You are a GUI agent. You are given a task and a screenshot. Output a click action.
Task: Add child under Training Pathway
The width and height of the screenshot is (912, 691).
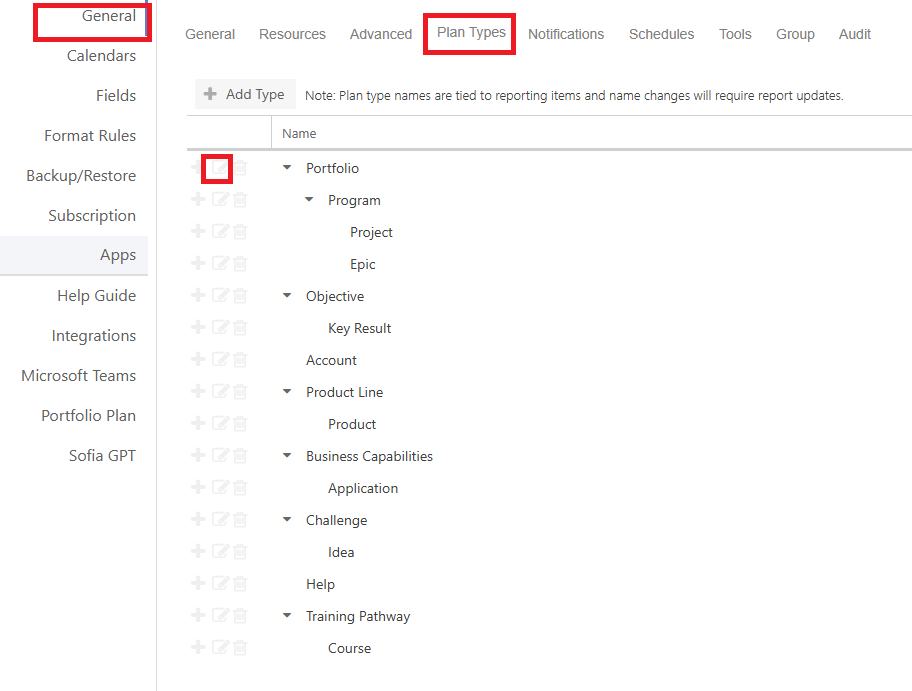198,615
